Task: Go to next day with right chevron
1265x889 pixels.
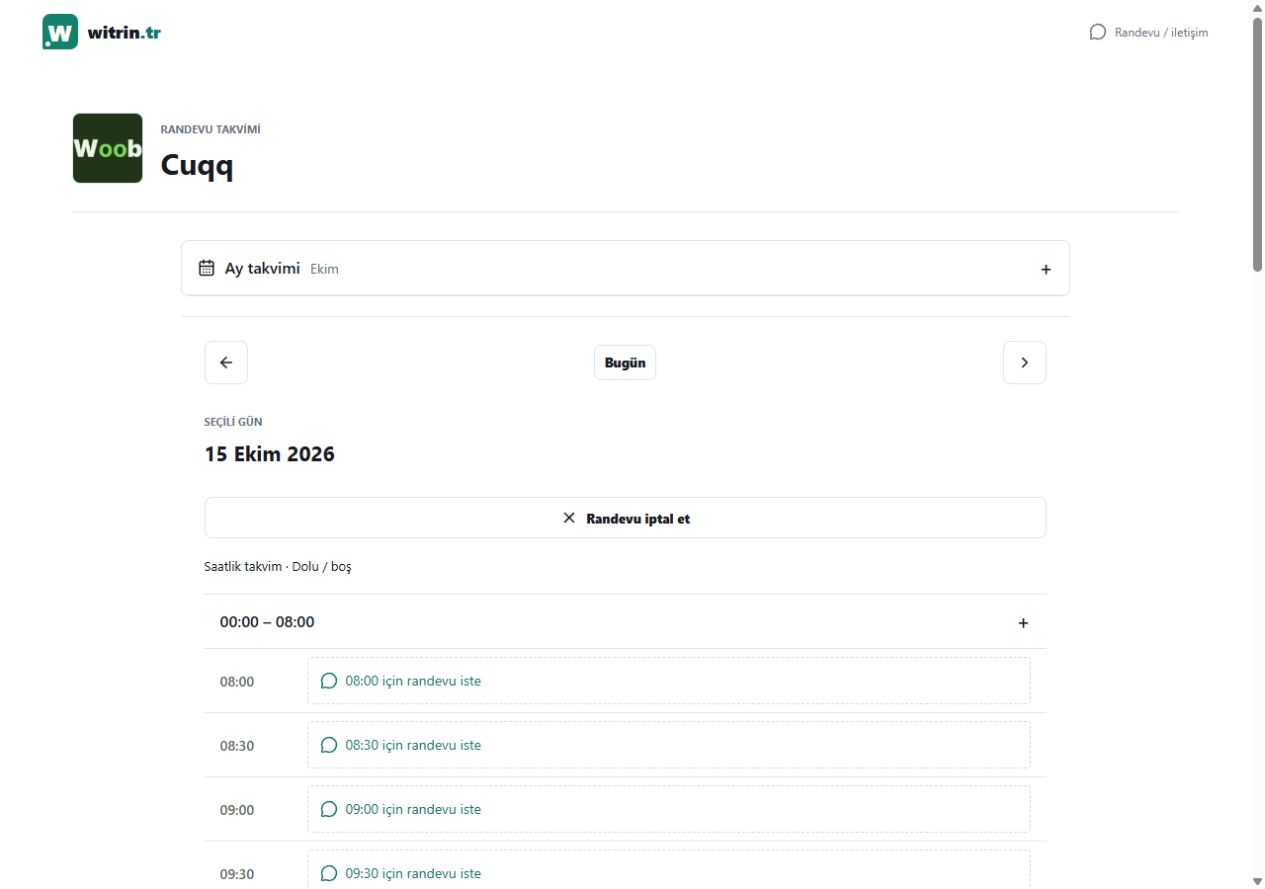Action: [x=1025, y=363]
